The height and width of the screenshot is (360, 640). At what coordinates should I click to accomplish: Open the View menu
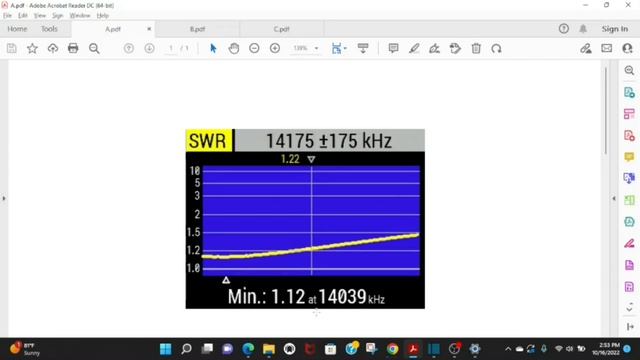(x=40, y=16)
